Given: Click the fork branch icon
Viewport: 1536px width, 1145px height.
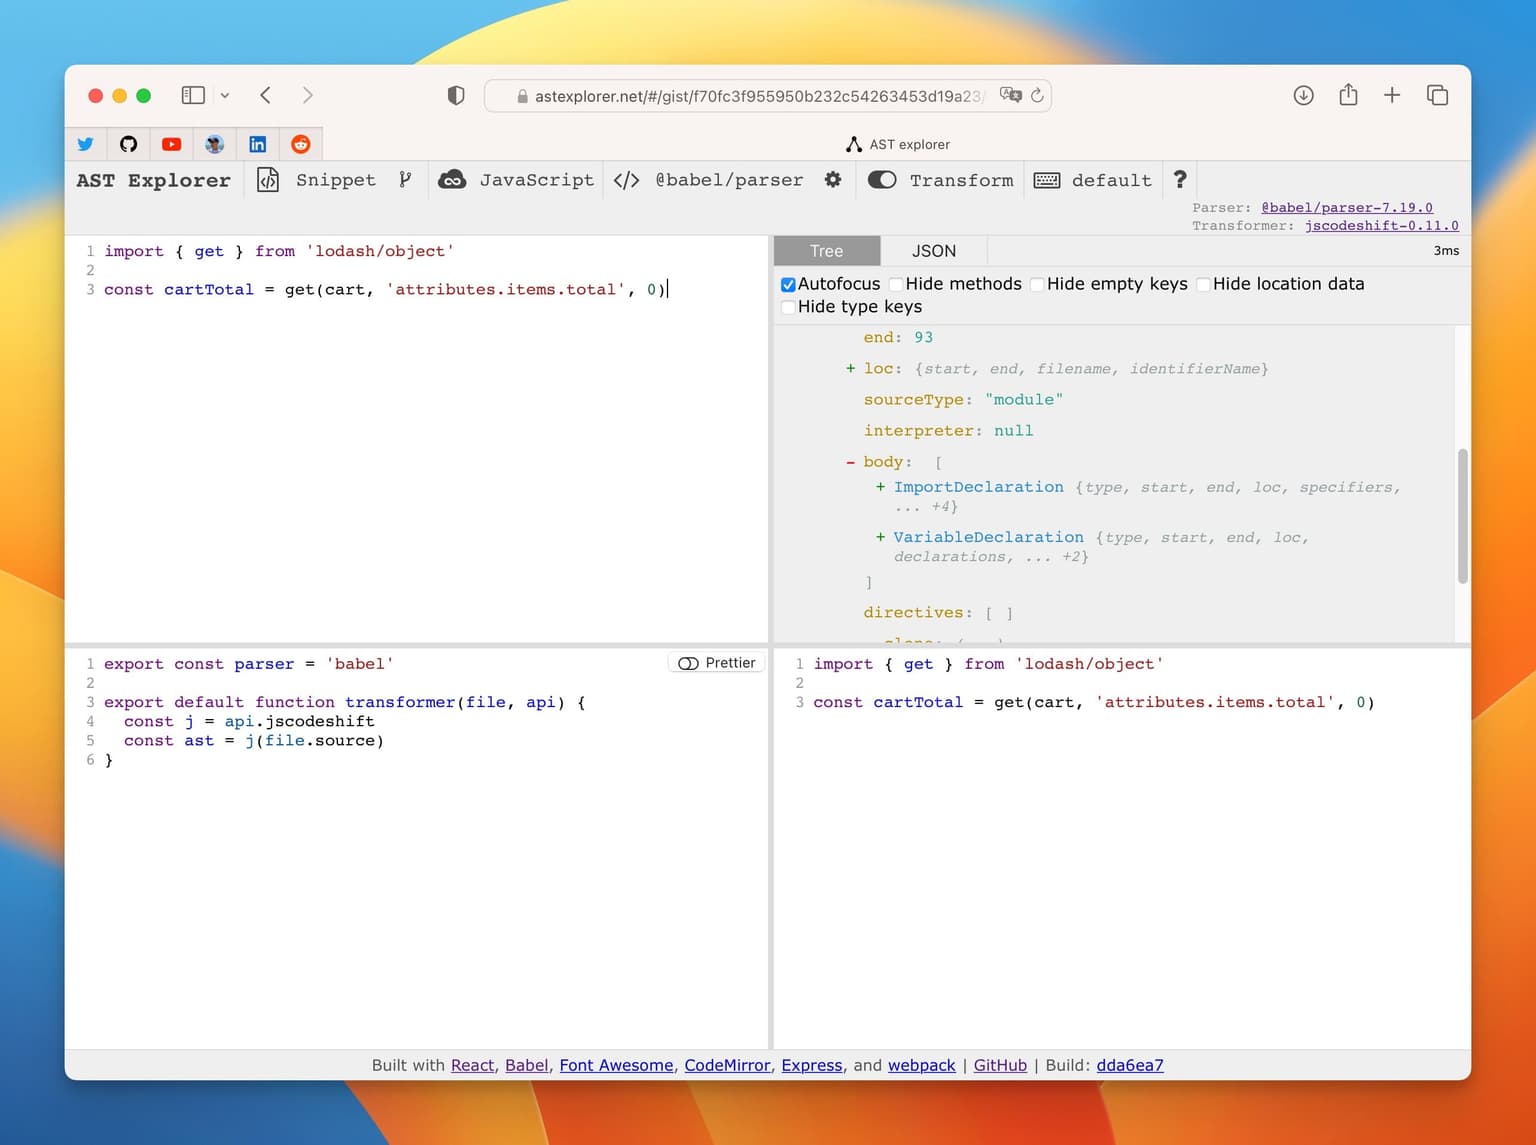Looking at the screenshot, I should click(x=404, y=180).
